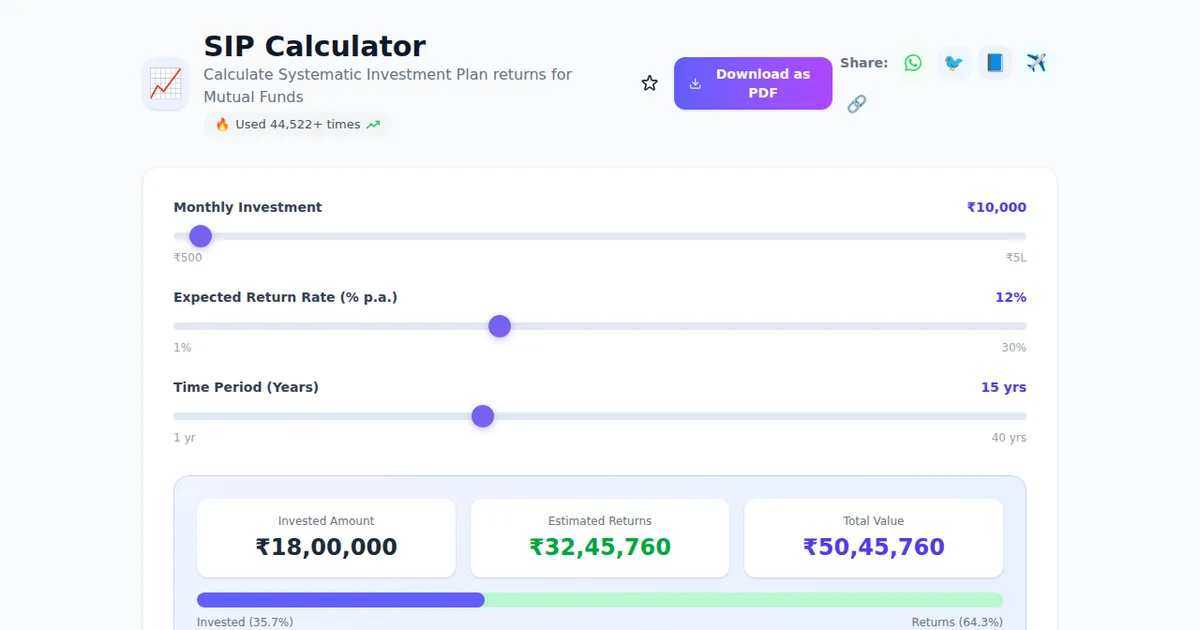Click the SIP chart logo icon

coord(165,84)
